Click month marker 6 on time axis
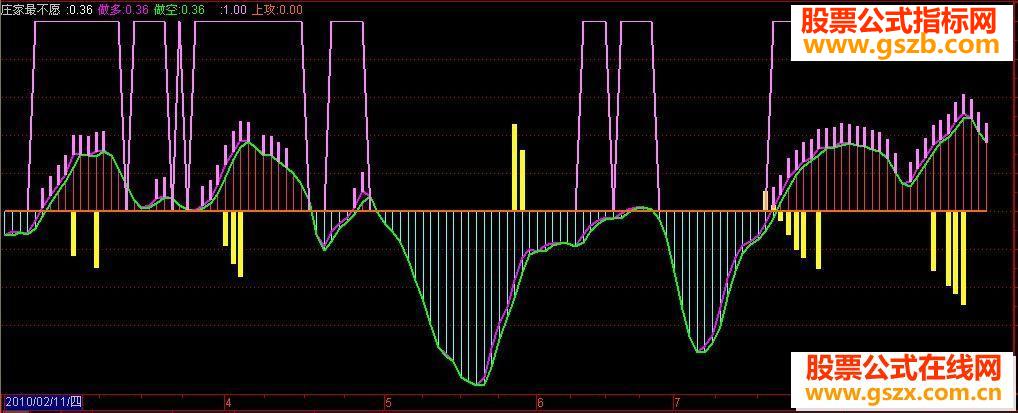Image resolution: width=1018 pixels, height=413 pixels. (x=540, y=403)
